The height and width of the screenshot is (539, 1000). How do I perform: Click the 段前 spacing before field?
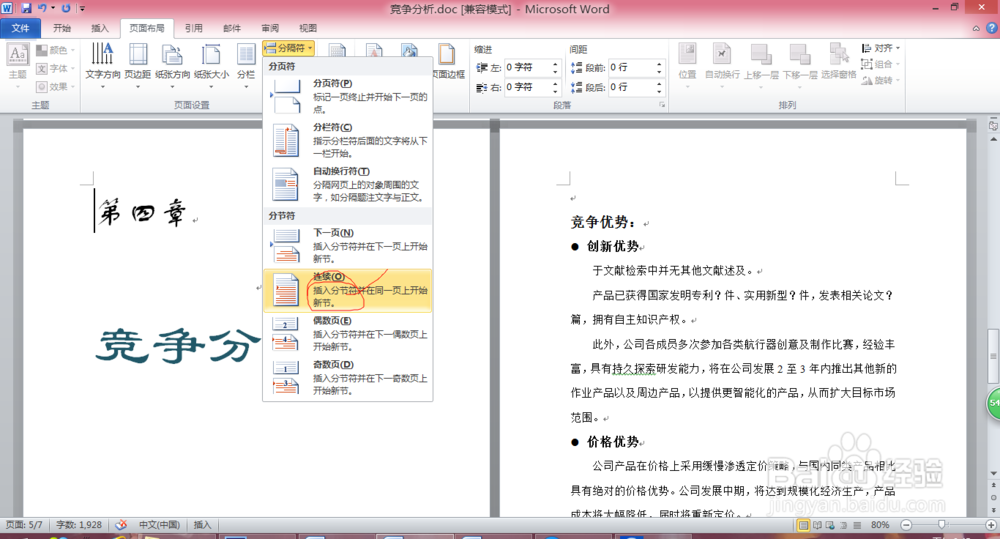click(x=631, y=68)
